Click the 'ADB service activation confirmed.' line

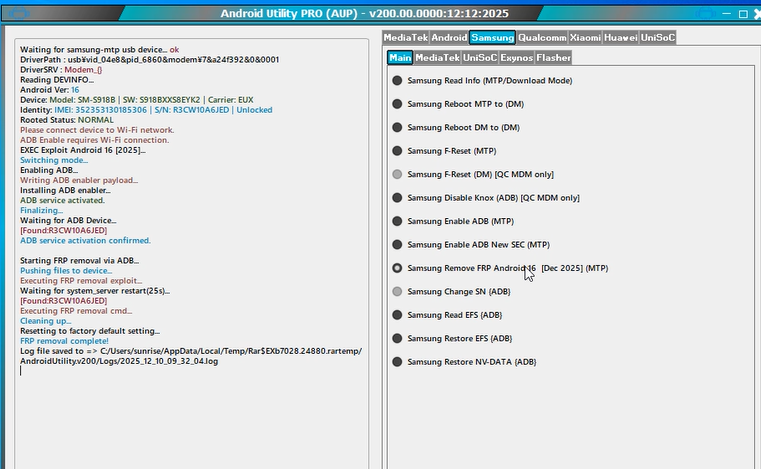[x=85, y=240]
